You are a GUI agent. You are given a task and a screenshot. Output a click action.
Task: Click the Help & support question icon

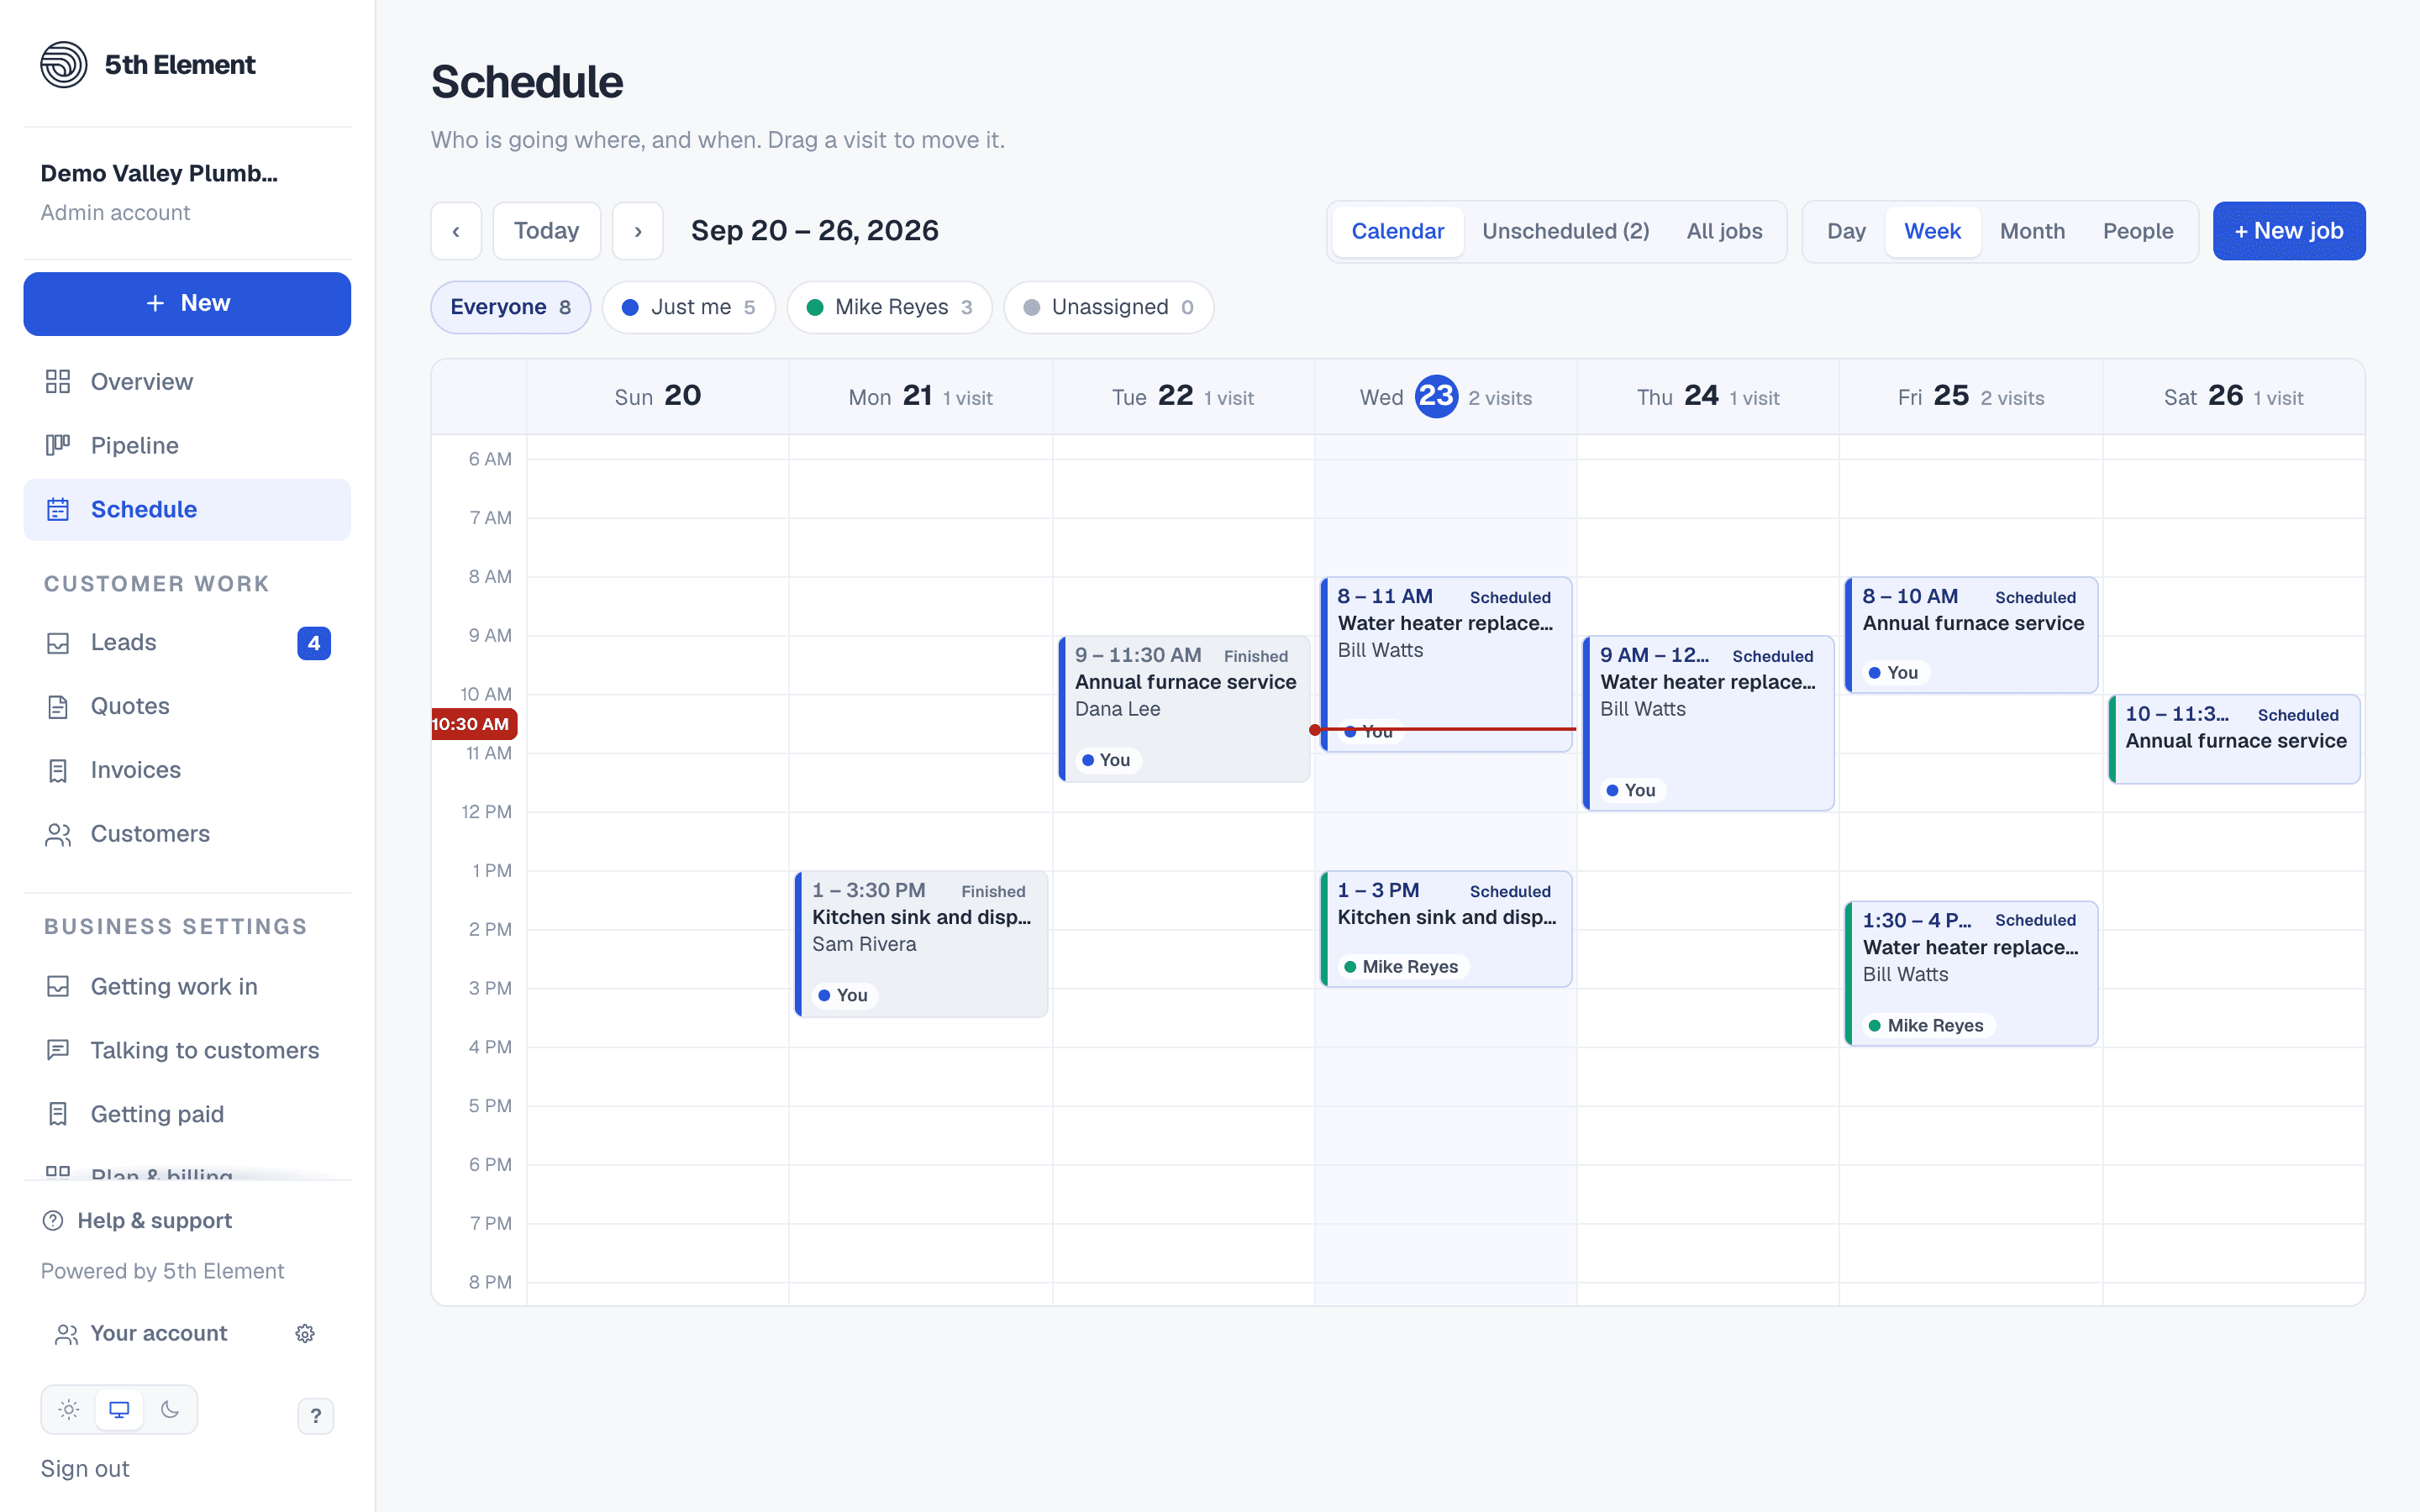click(53, 1220)
